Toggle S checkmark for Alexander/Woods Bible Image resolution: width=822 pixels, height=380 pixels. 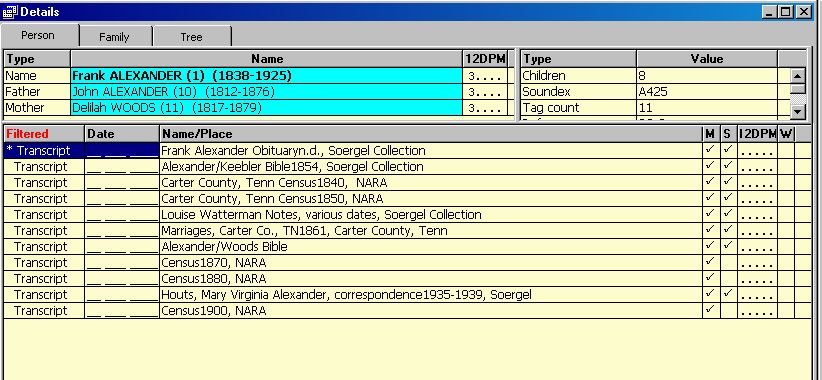pyautogui.click(x=728, y=246)
